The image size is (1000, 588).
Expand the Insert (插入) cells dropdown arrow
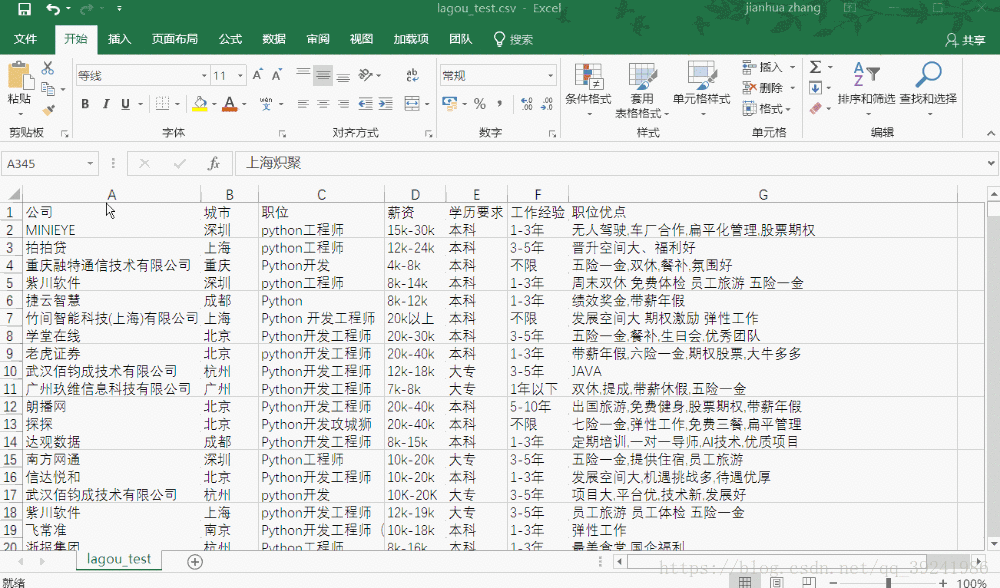[793, 67]
